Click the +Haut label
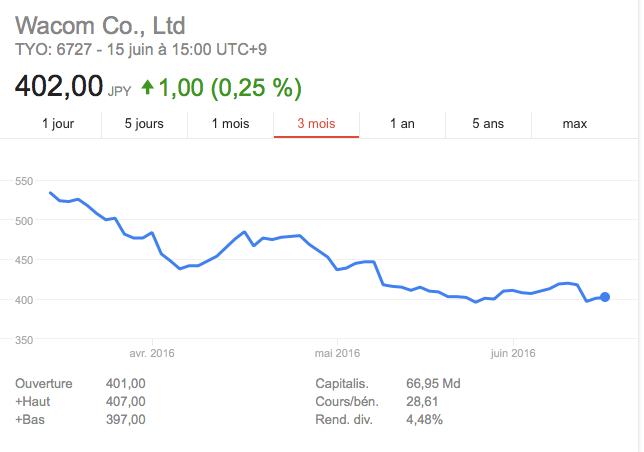The height and width of the screenshot is (452, 644). tap(32, 402)
